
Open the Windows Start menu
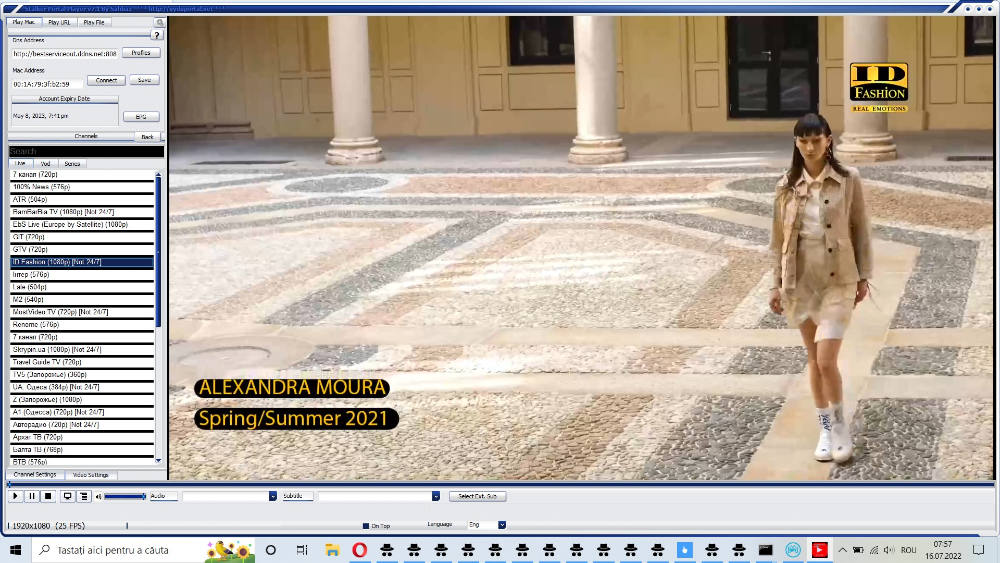(15, 550)
